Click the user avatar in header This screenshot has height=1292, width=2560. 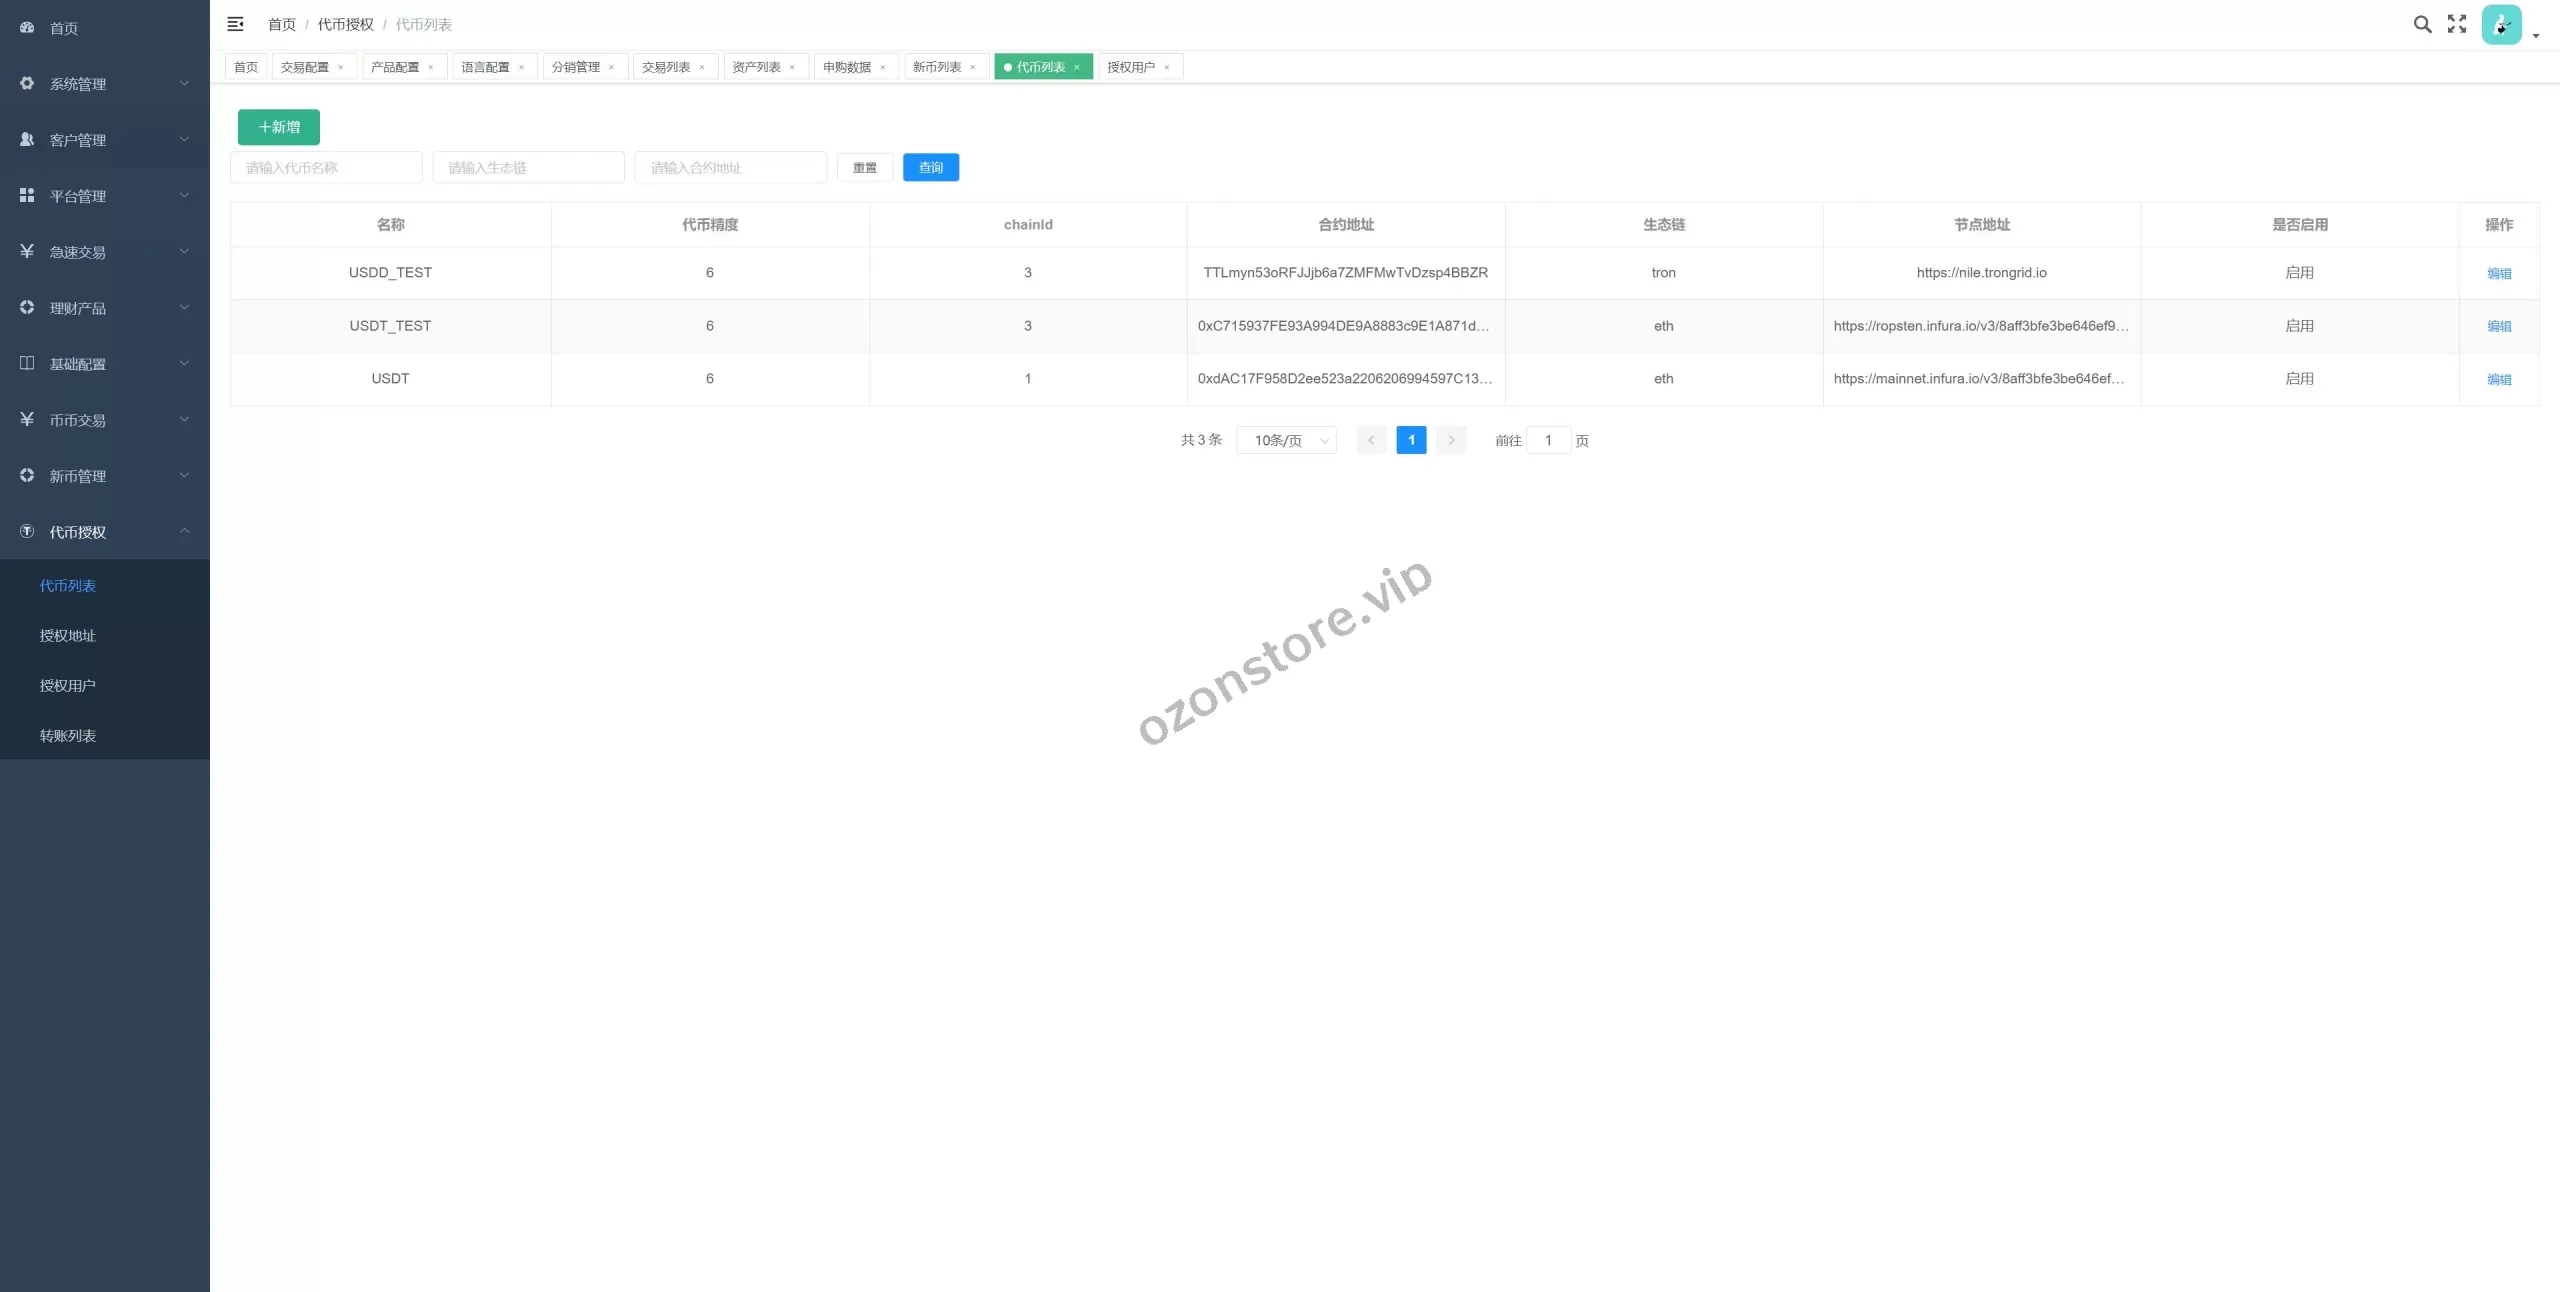coord(2501,25)
